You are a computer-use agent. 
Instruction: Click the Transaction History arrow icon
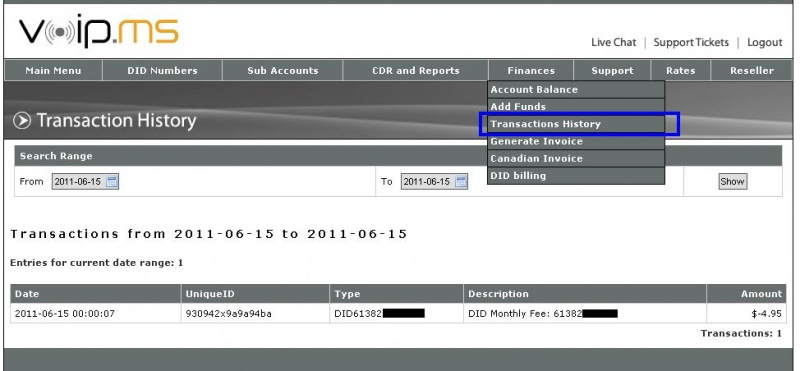point(22,121)
